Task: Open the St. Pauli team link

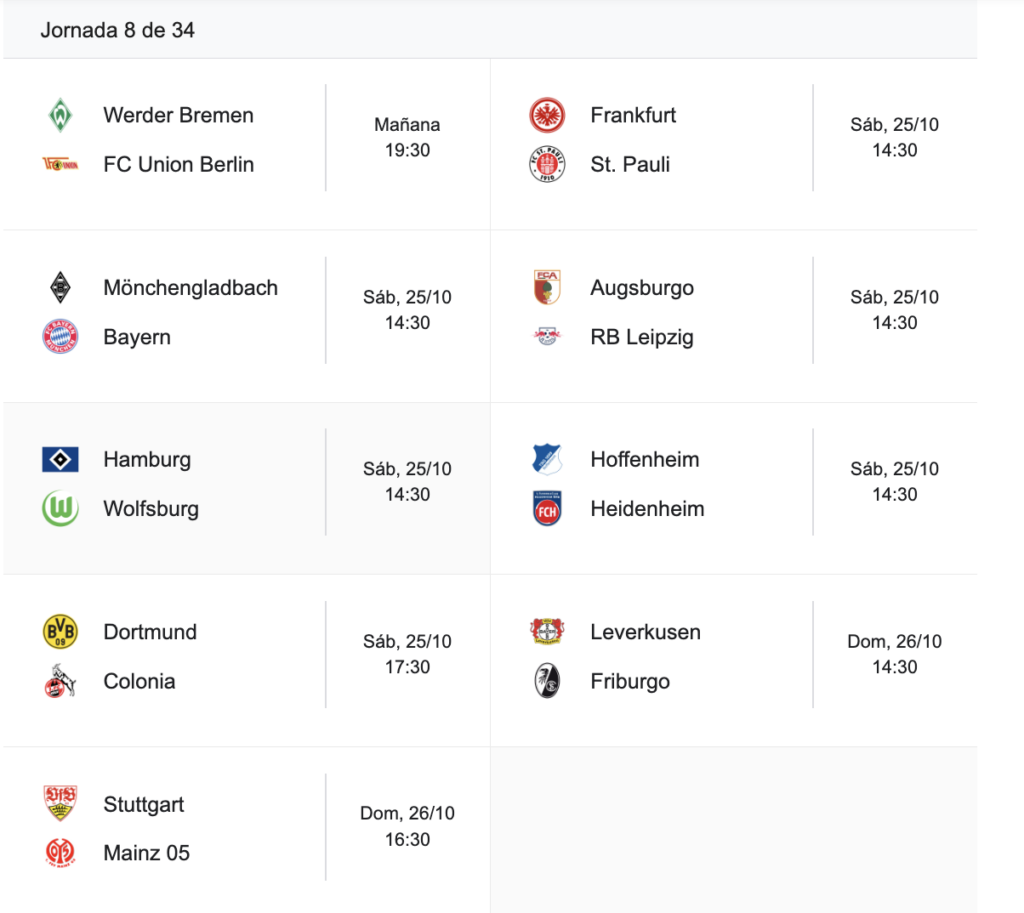Action: pos(630,164)
